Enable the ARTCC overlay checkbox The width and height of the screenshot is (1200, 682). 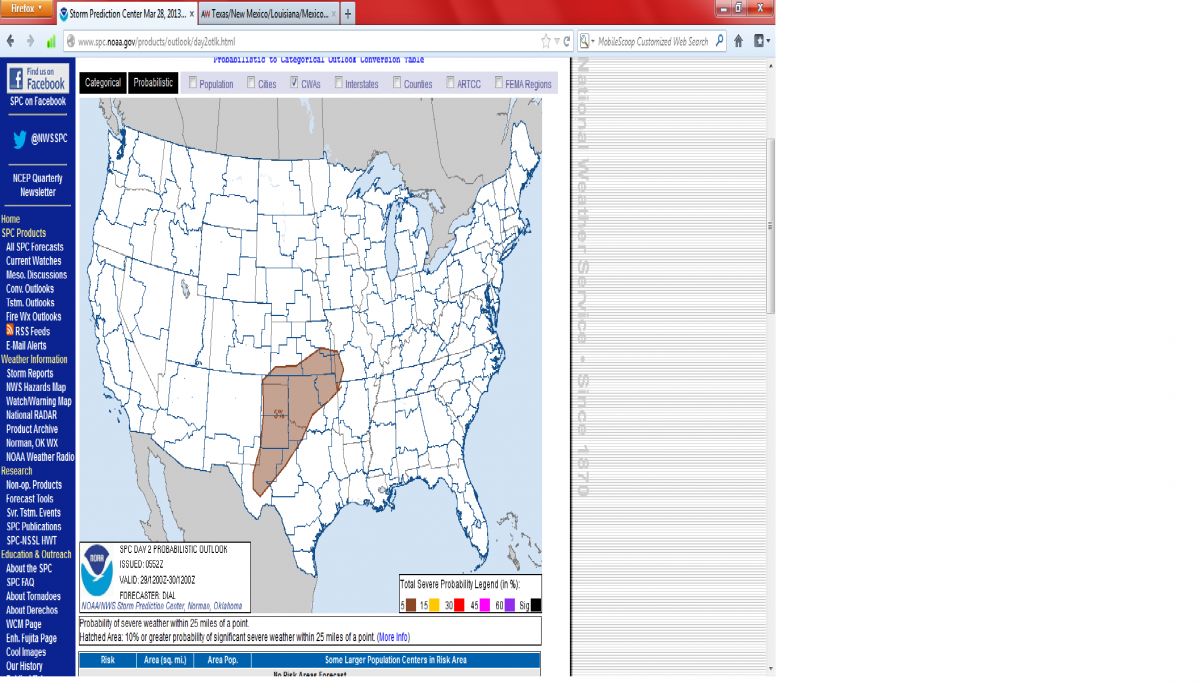pyautogui.click(x=451, y=83)
